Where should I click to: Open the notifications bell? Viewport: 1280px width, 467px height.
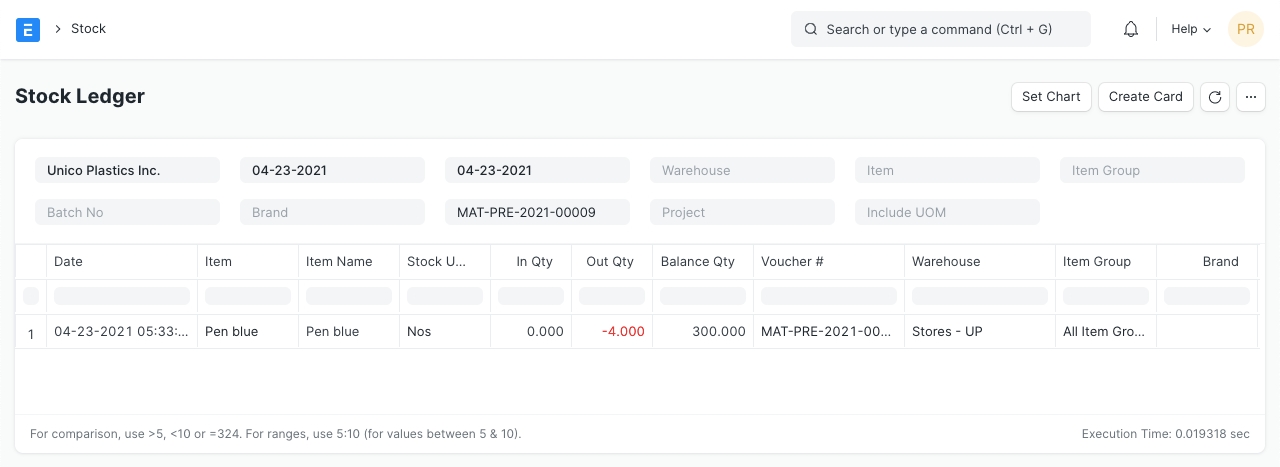[x=1131, y=29]
